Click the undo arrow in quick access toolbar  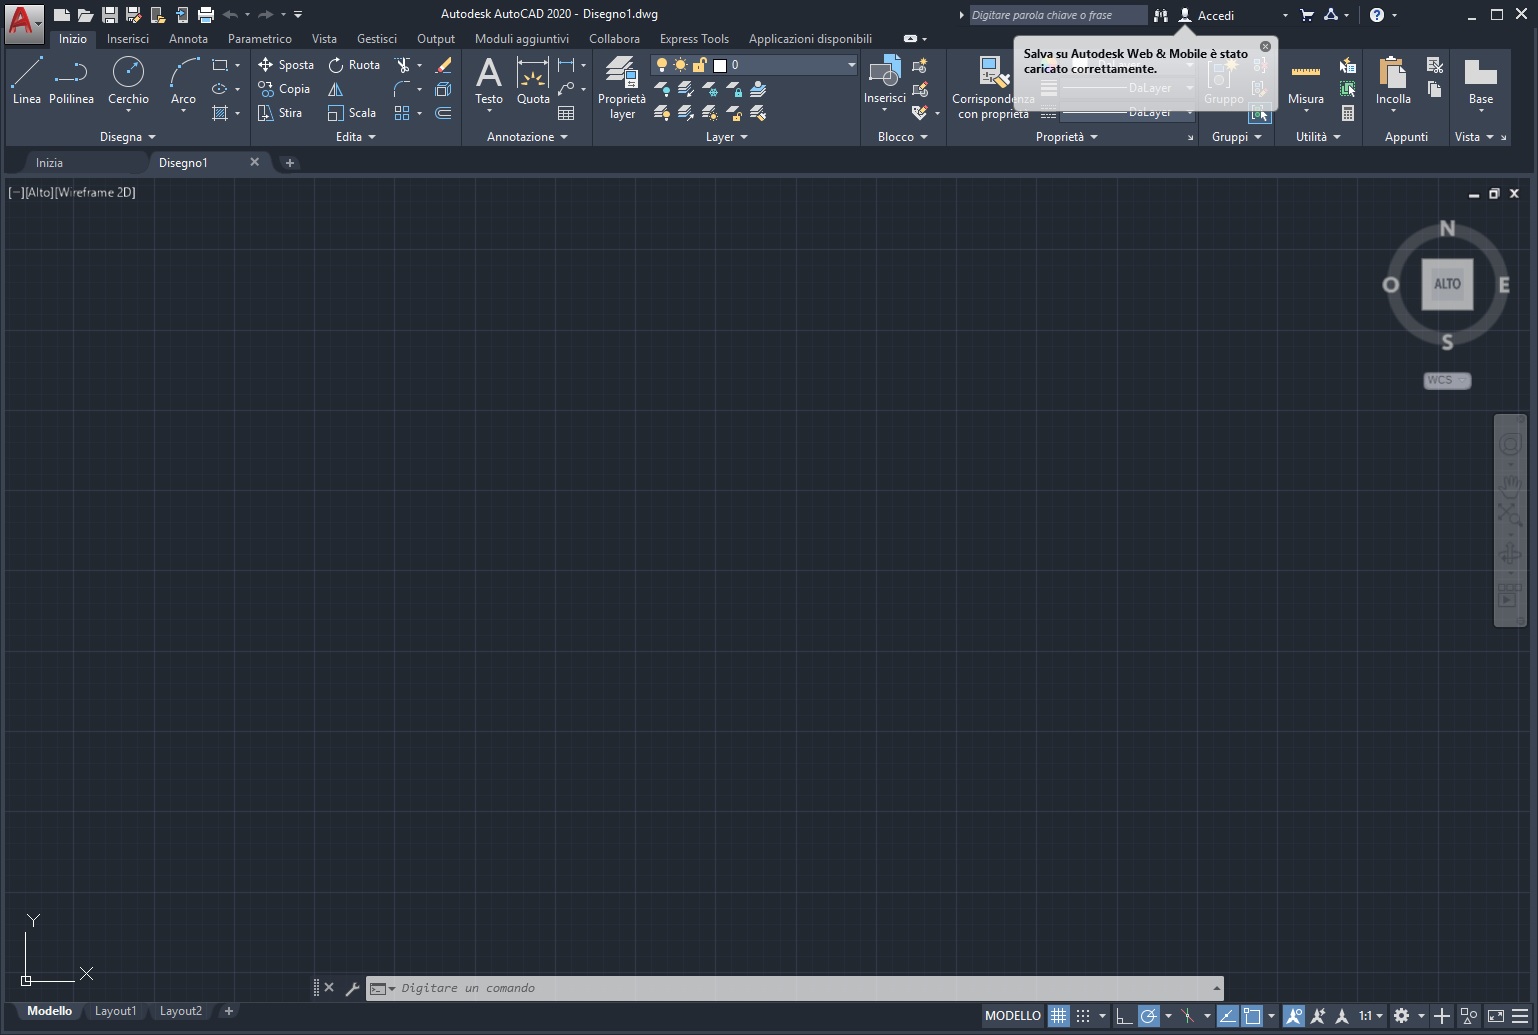tap(230, 15)
